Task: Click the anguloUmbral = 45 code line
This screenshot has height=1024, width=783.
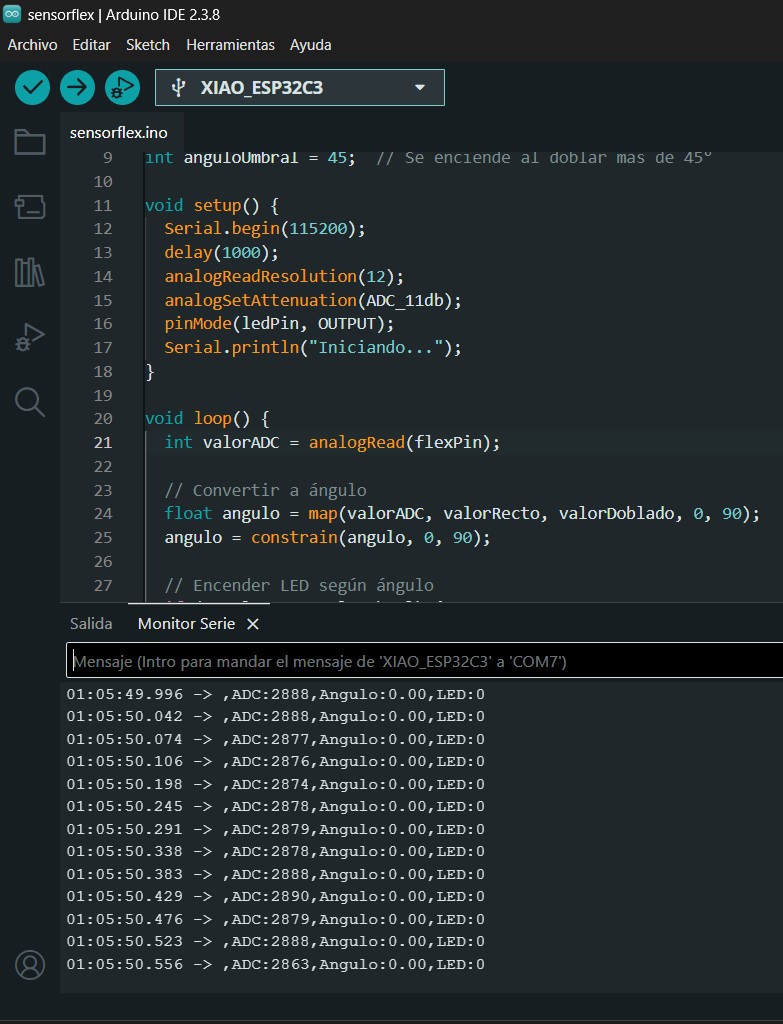Action: (x=250, y=159)
